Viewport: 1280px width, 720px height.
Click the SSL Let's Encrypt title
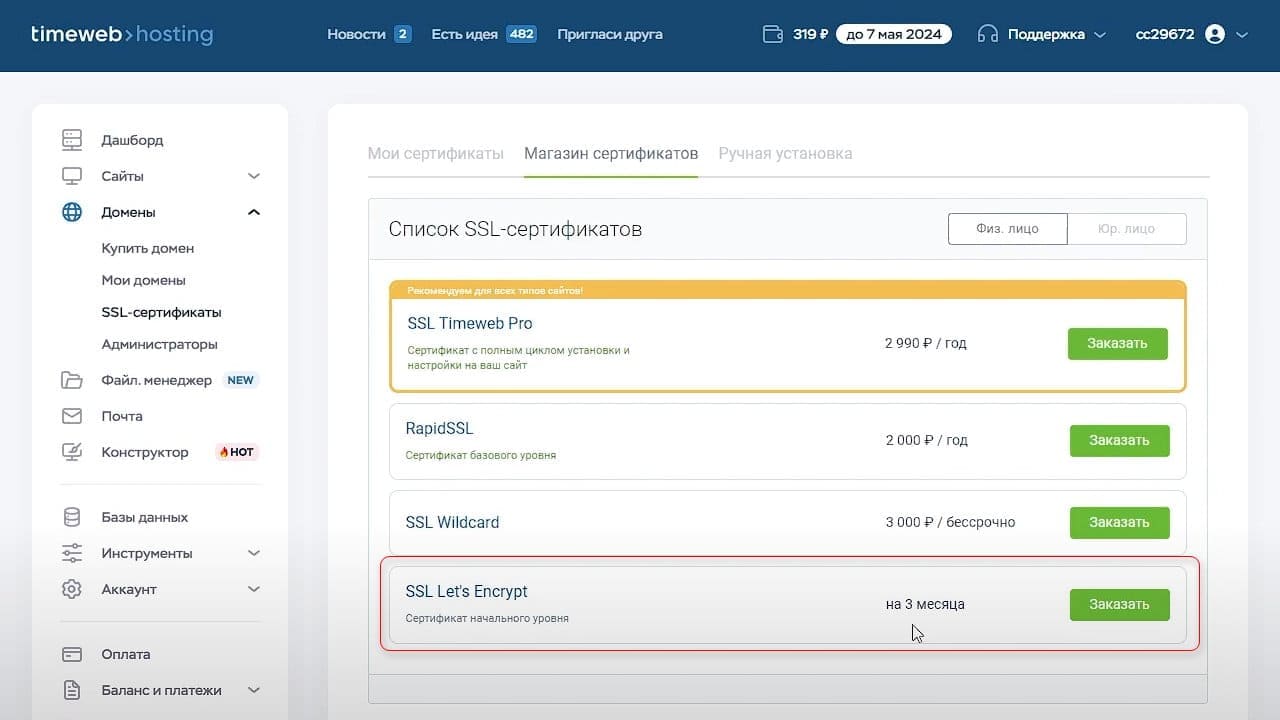coord(466,591)
